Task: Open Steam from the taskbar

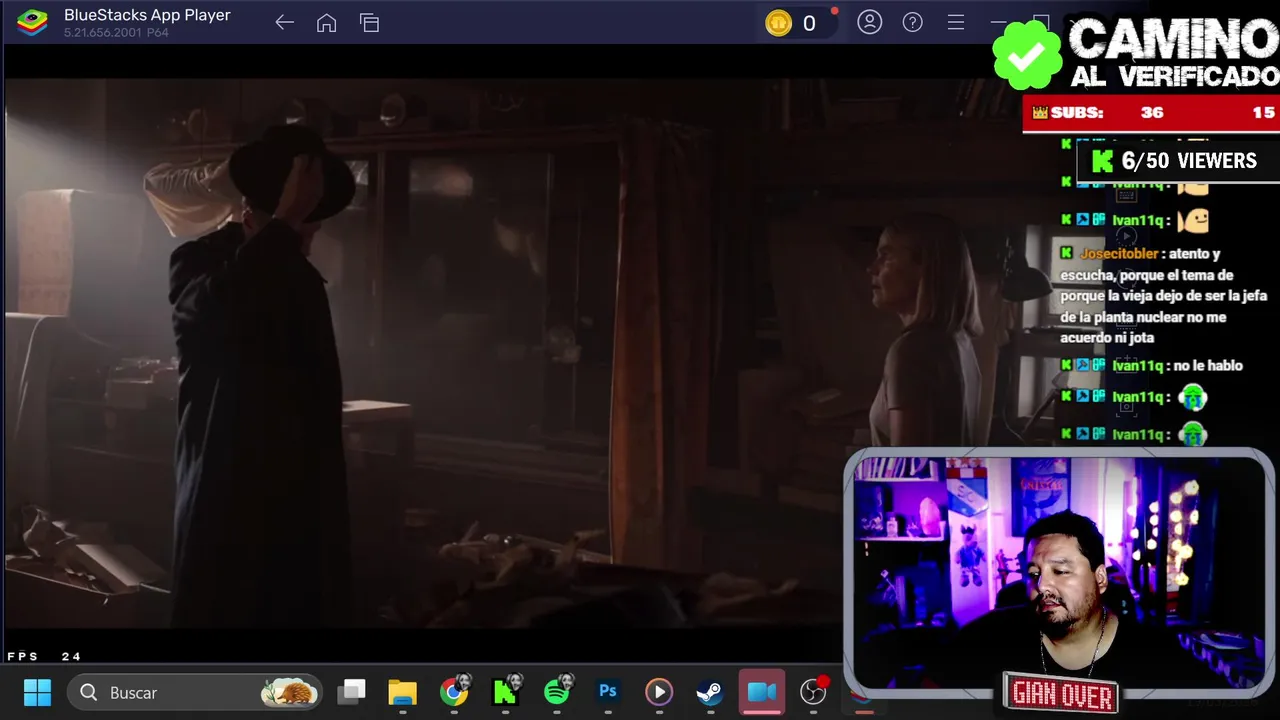Action: [710, 692]
